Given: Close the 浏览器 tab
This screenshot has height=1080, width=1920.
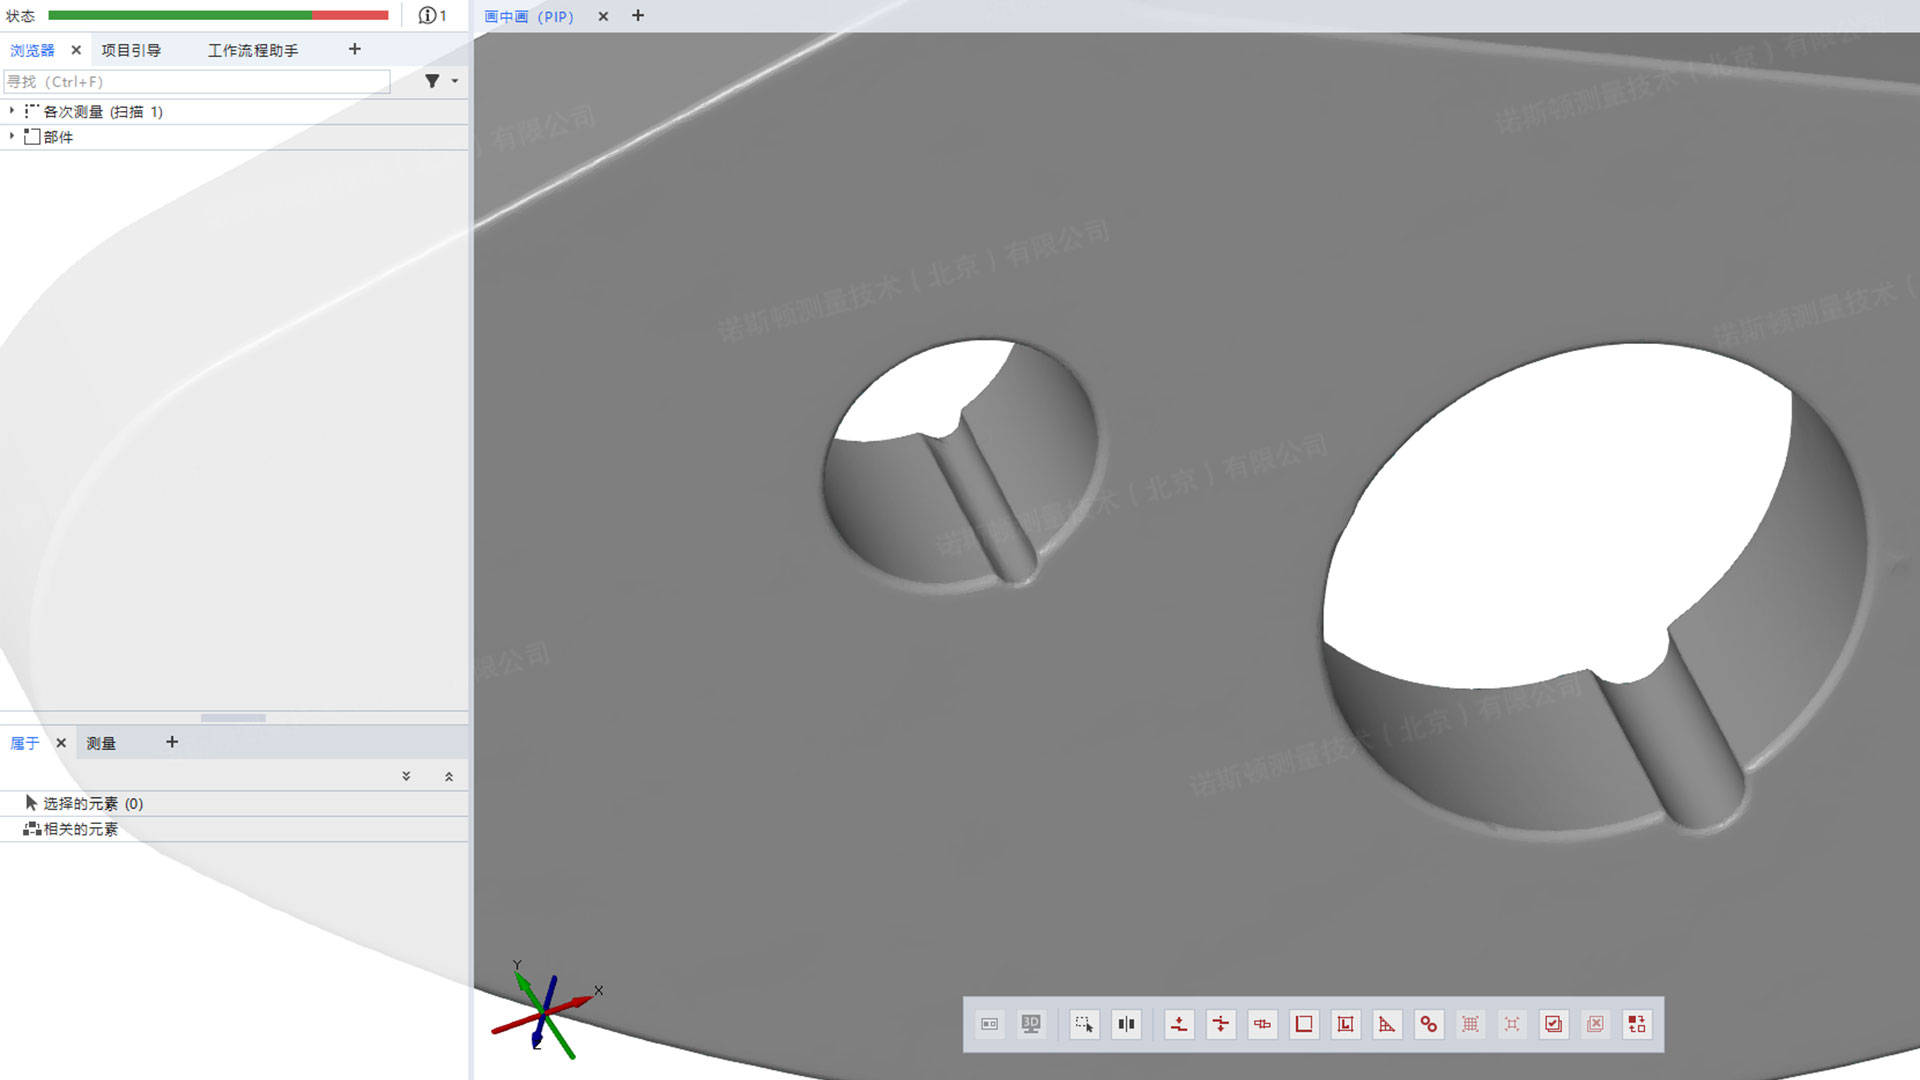Looking at the screenshot, I should coord(76,50).
